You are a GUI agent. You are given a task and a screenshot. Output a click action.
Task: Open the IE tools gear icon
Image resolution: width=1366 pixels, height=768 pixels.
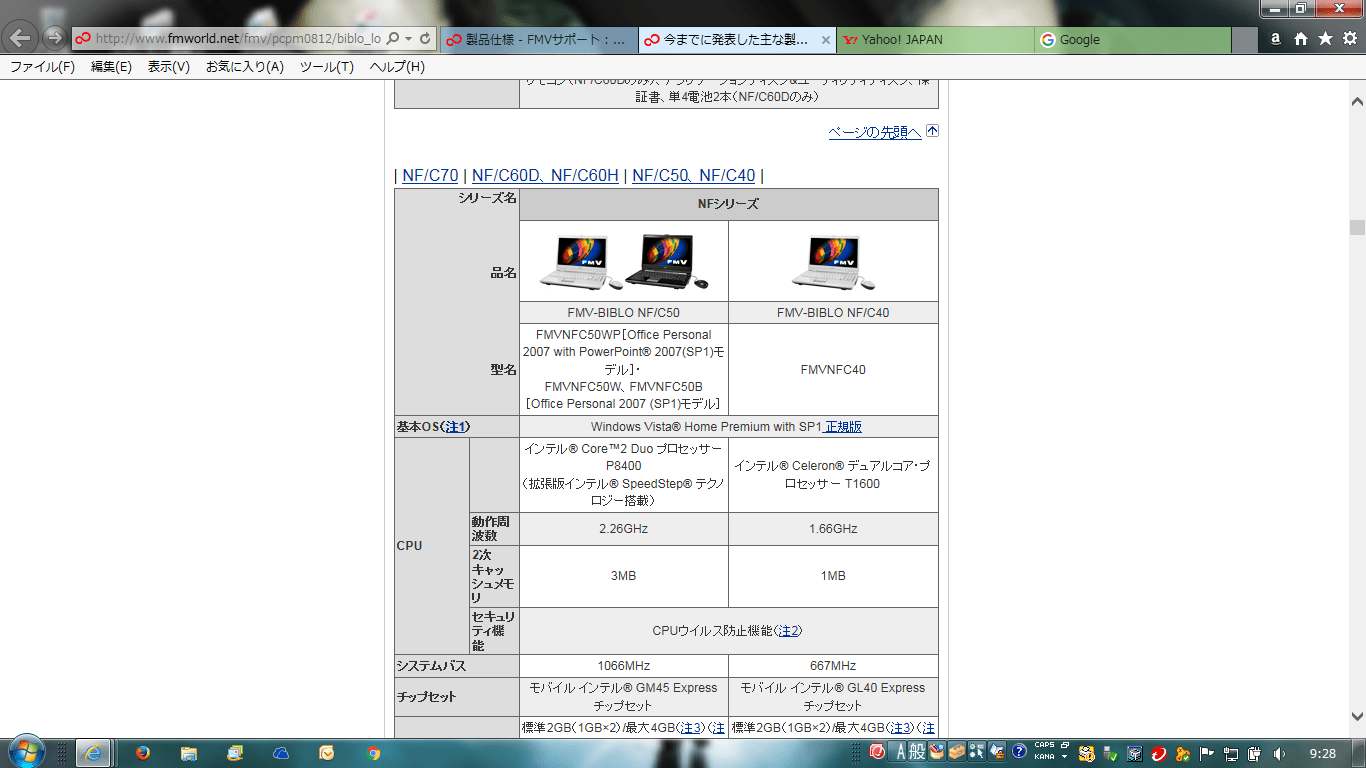tap(1349, 39)
